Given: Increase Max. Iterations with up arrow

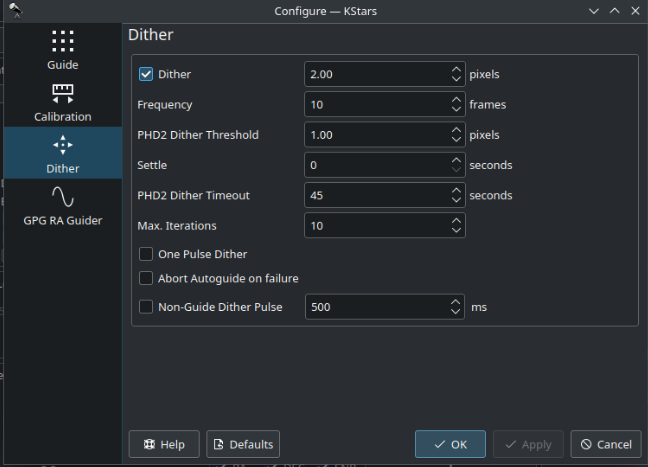Looking at the screenshot, I should (456, 221).
